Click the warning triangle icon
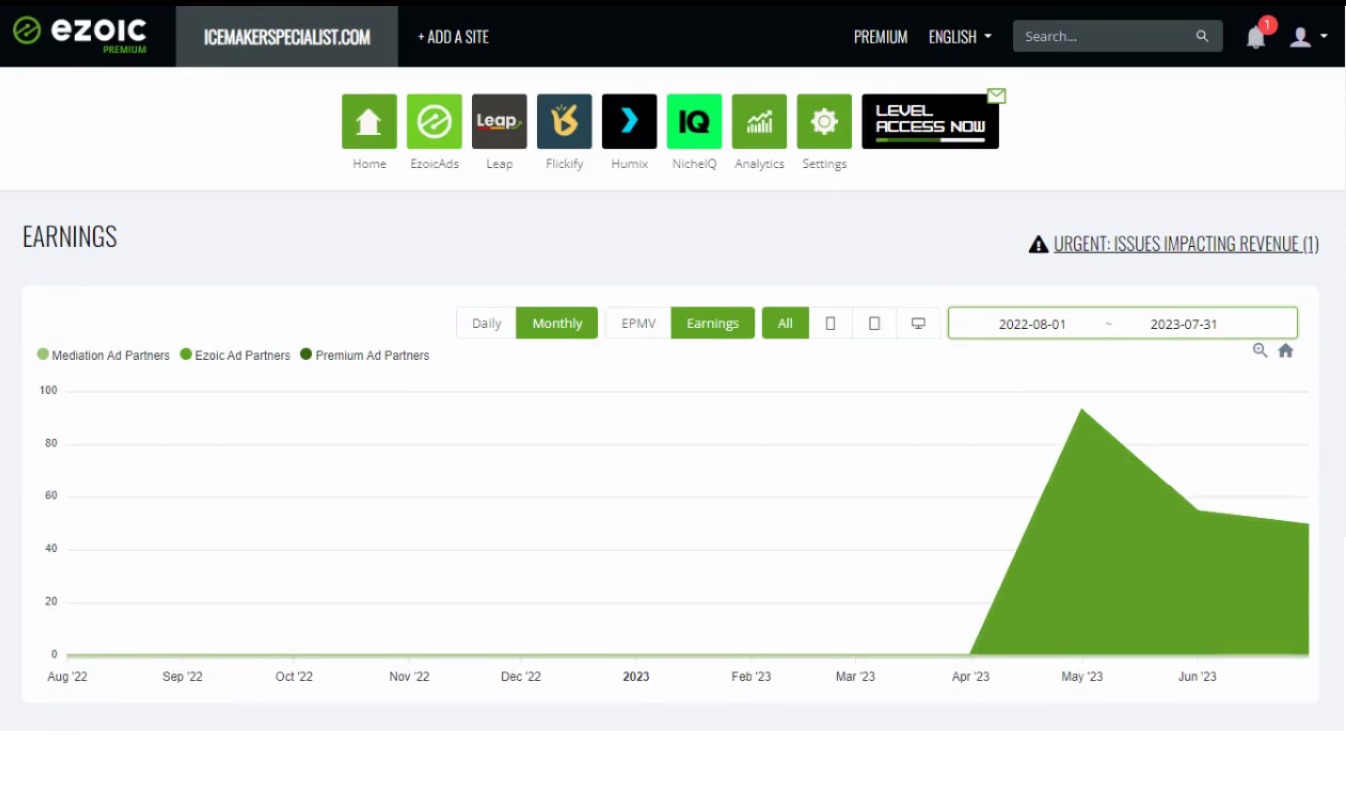 point(1038,244)
